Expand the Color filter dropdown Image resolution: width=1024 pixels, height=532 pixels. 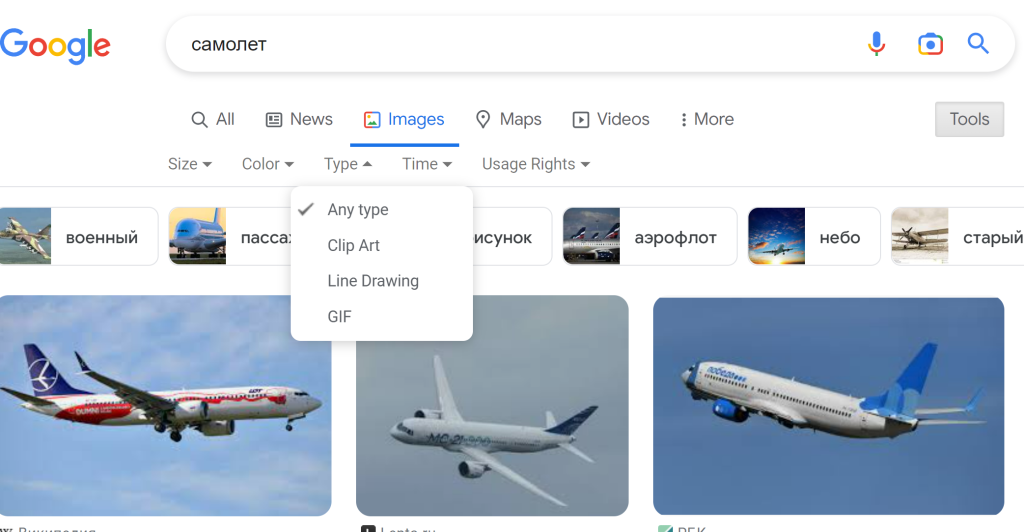268,164
